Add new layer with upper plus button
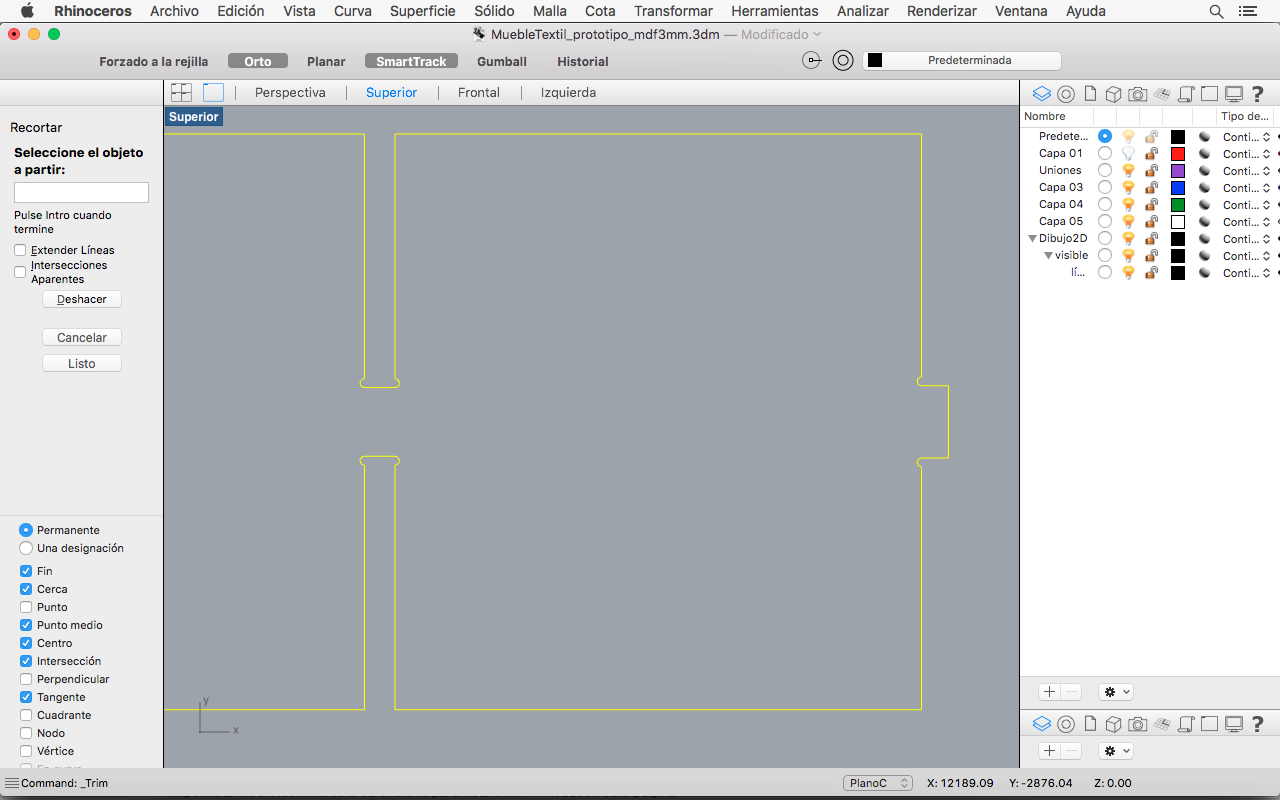The width and height of the screenshot is (1280, 800). (x=1049, y=692)
